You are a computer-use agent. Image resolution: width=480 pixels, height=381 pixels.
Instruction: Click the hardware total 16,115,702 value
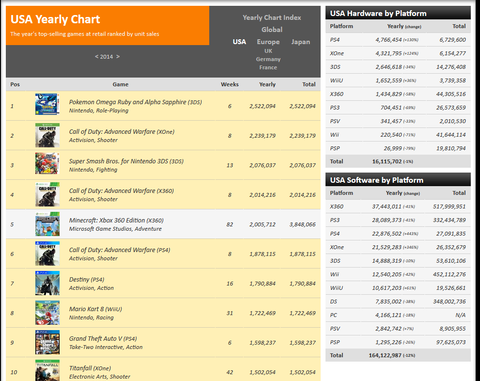click(x=387, y=162)
